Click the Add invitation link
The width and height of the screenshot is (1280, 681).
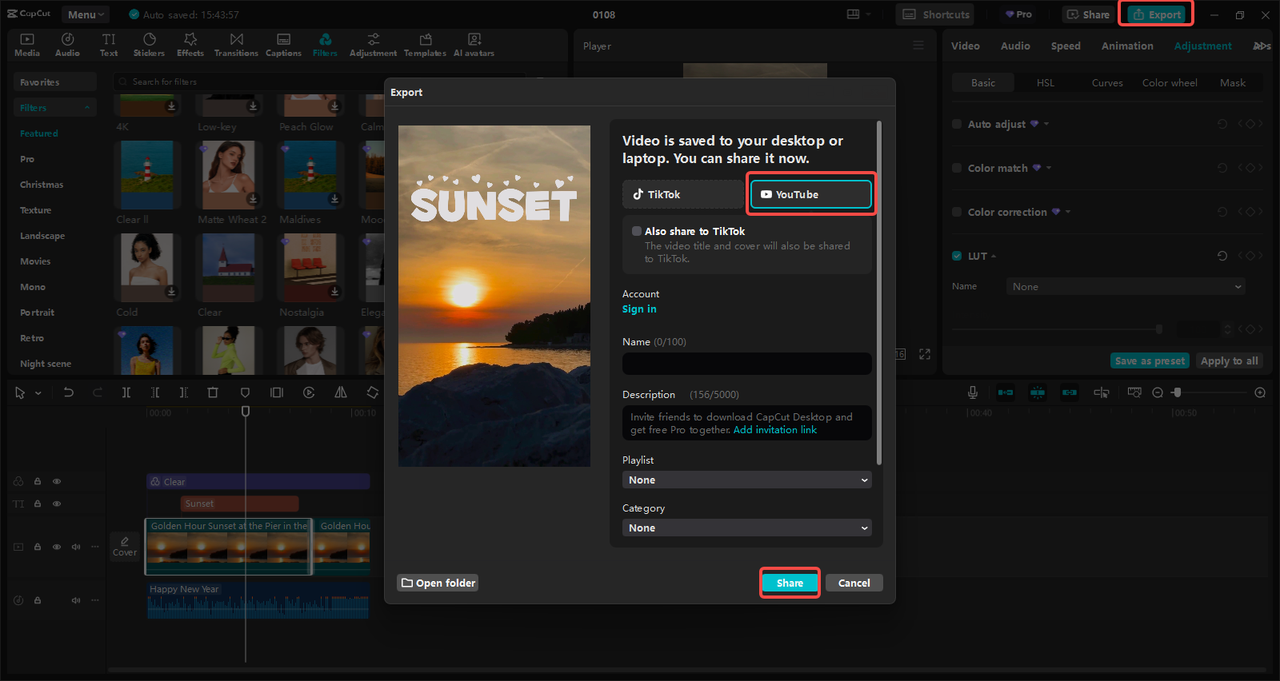tap(775, 430)
